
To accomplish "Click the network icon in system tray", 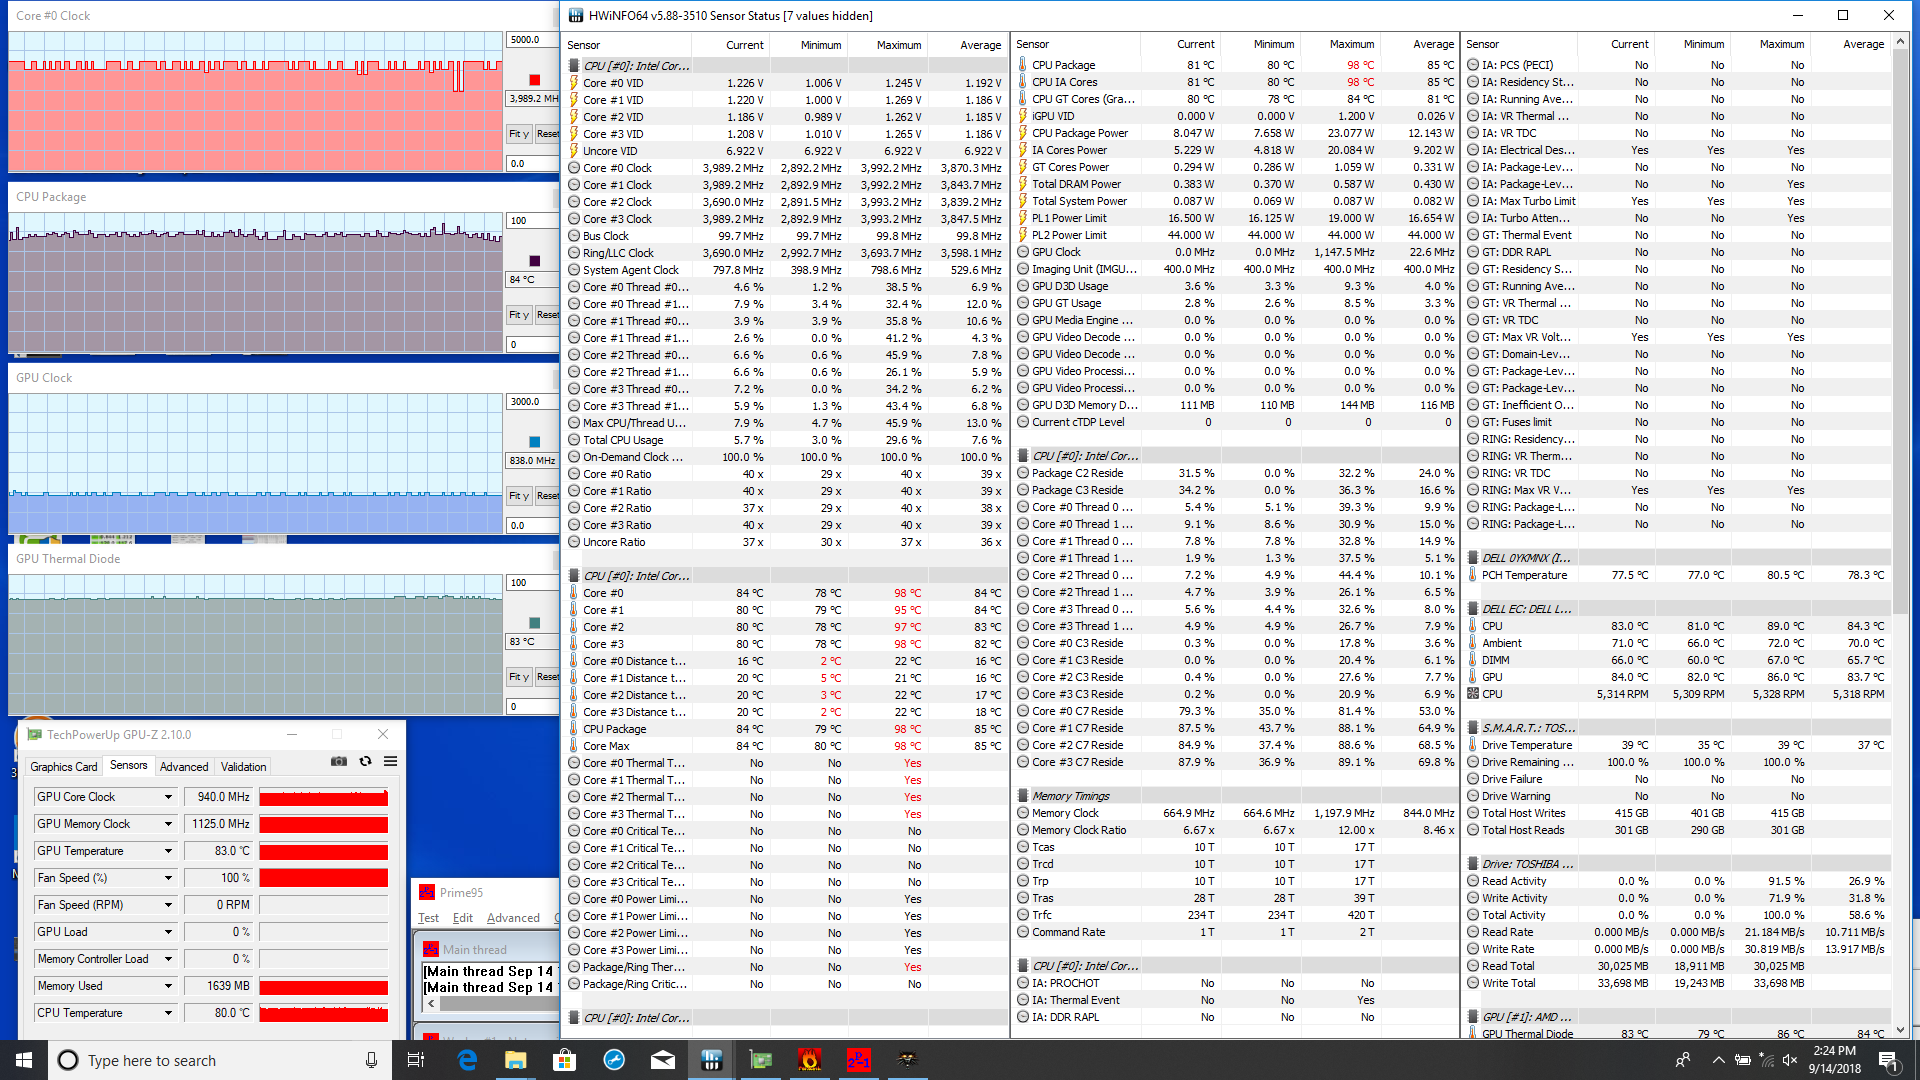I will (x=1766, y=1060).
